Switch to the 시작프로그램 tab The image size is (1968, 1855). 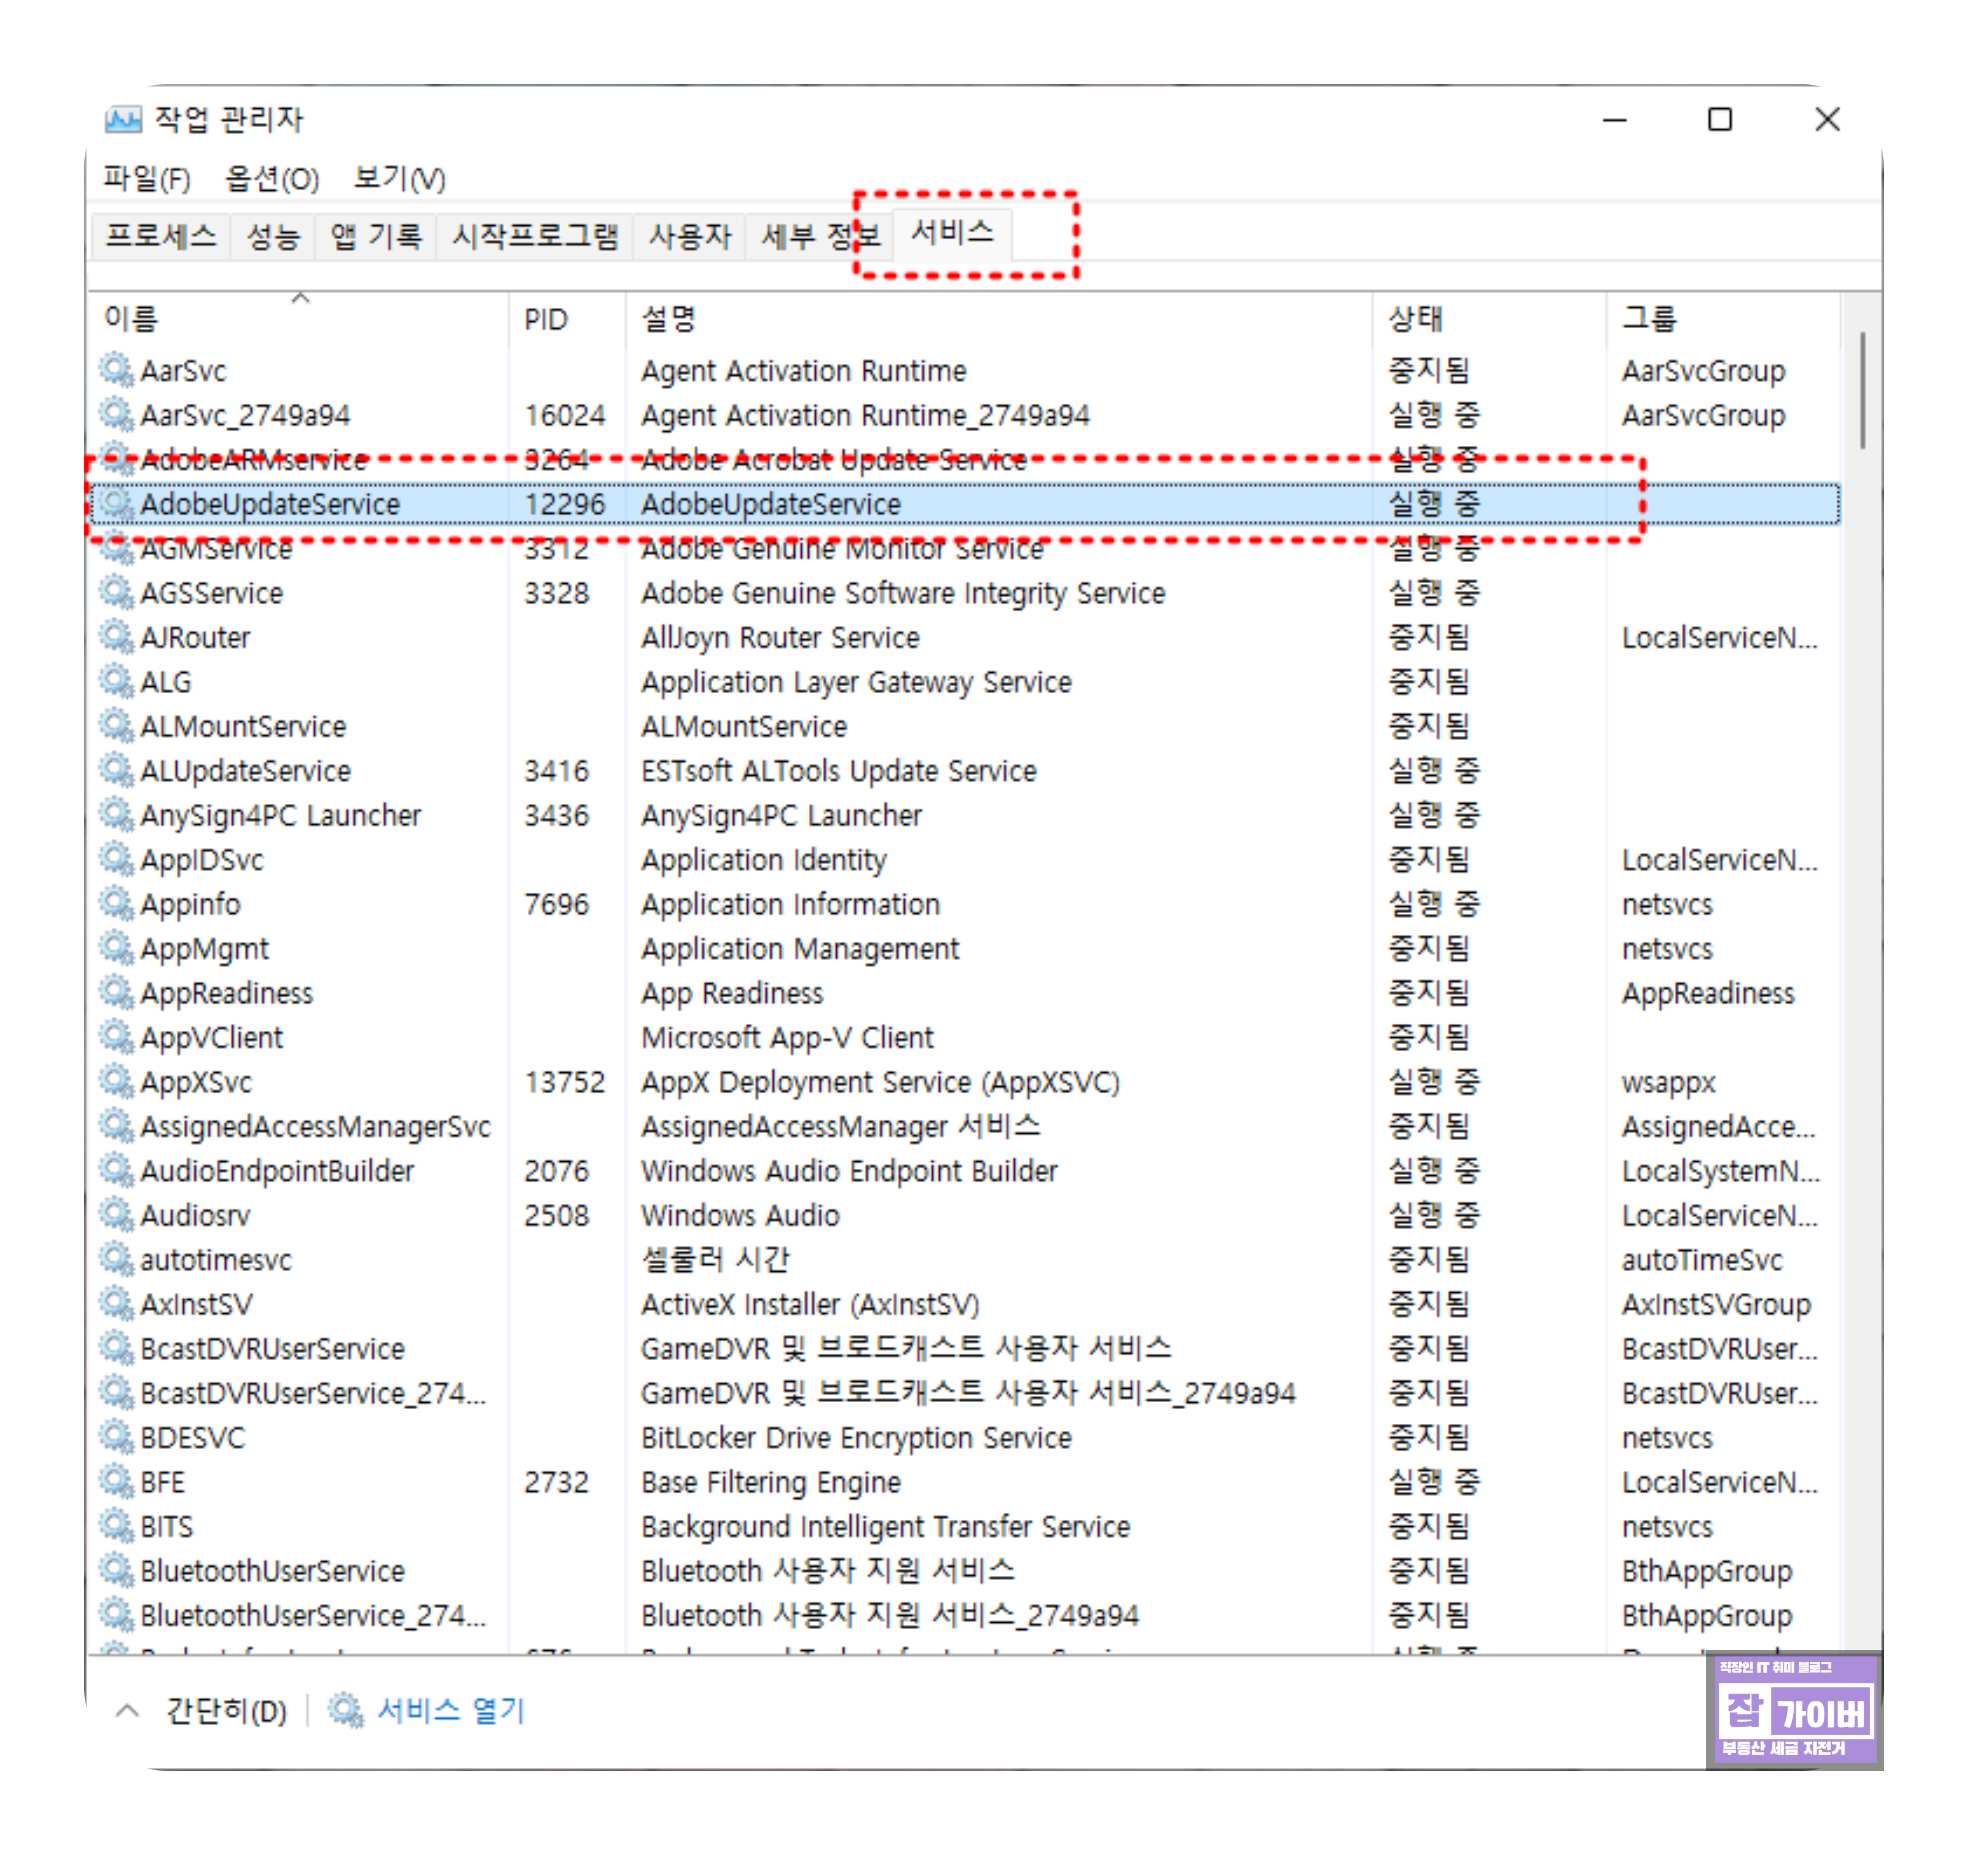(x=534, y=236)
